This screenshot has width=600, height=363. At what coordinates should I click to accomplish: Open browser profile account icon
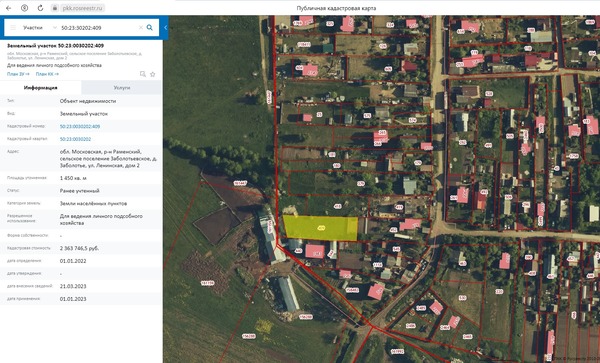(24, 8)
